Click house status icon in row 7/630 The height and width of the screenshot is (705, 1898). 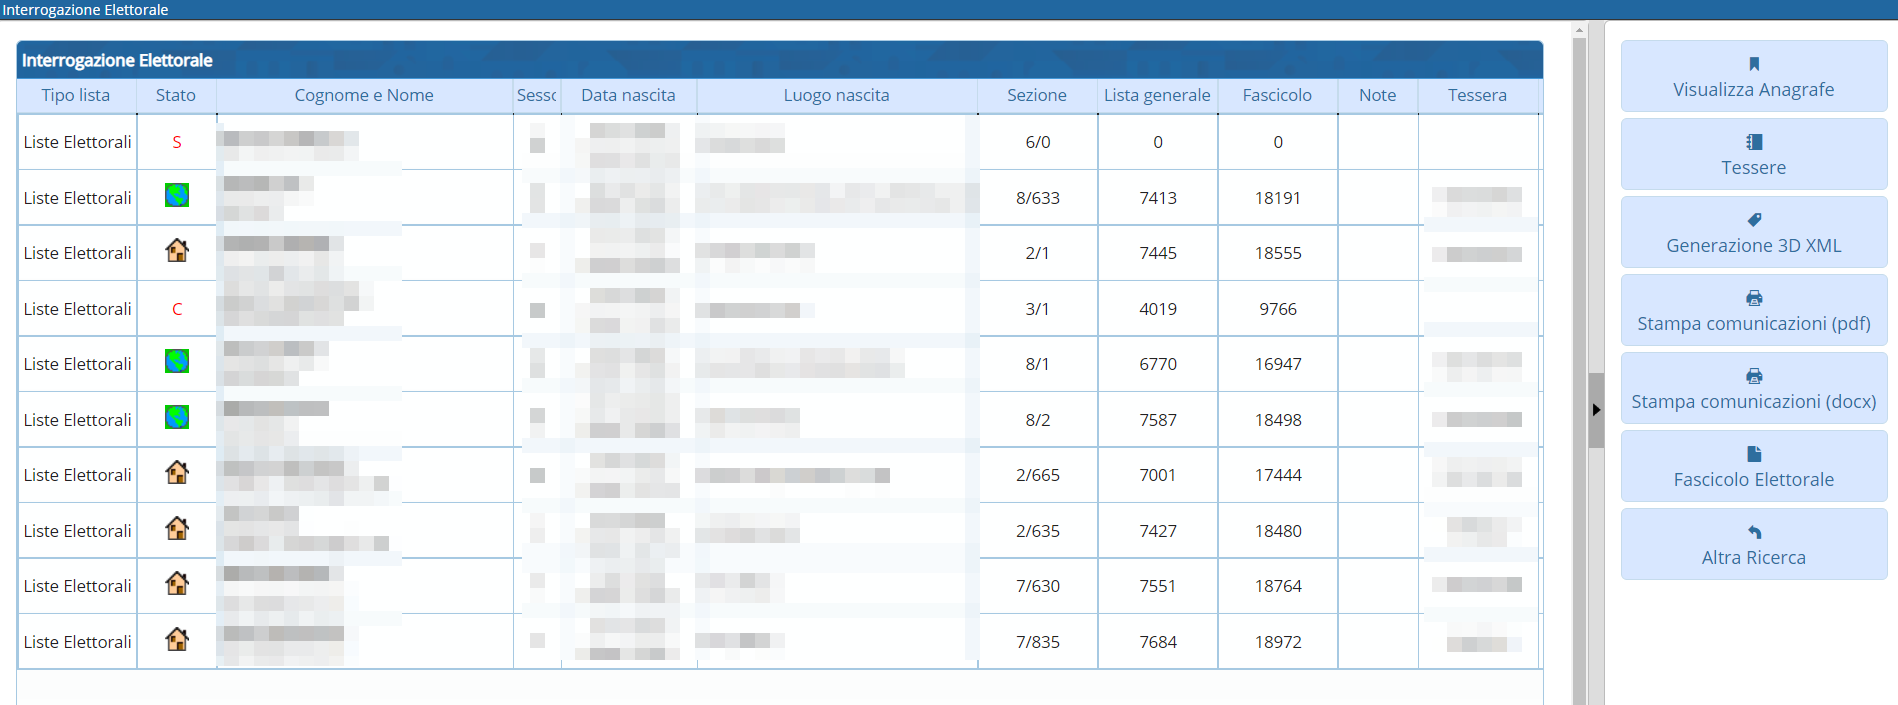pyautogui.click(x=177, y=583)
